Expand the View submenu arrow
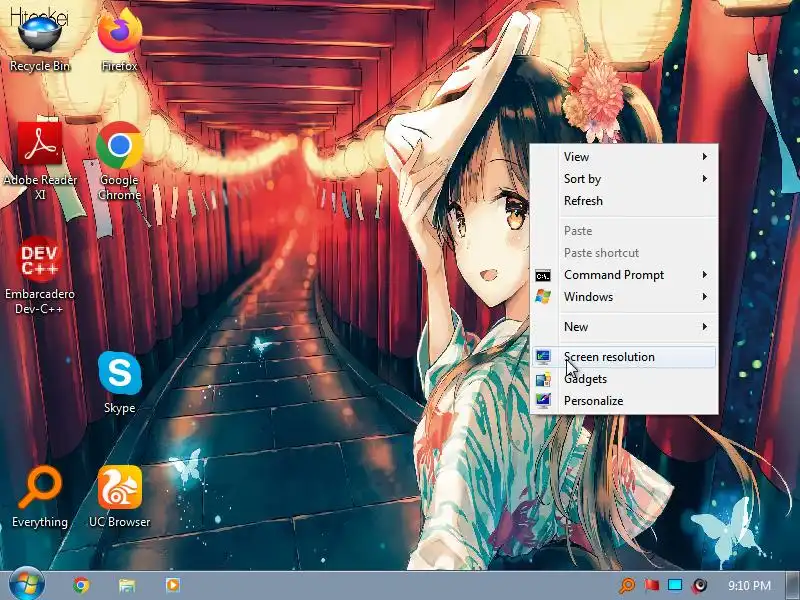The image size is (800, 600). click(705, 157)
